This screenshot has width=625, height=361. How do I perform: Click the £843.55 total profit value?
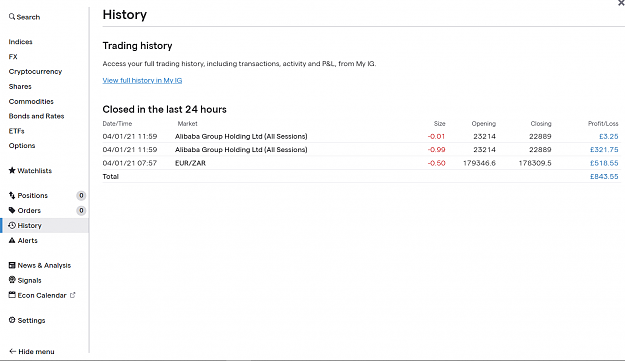pyautogui.click(x=604, y=177)
